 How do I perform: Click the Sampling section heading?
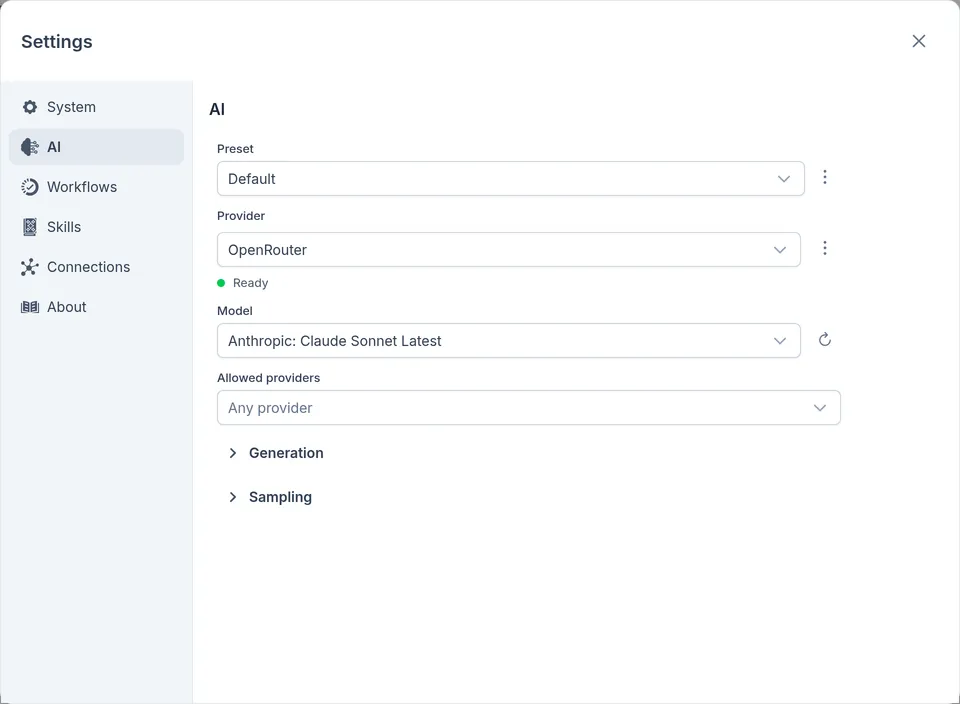coord(280,497)
